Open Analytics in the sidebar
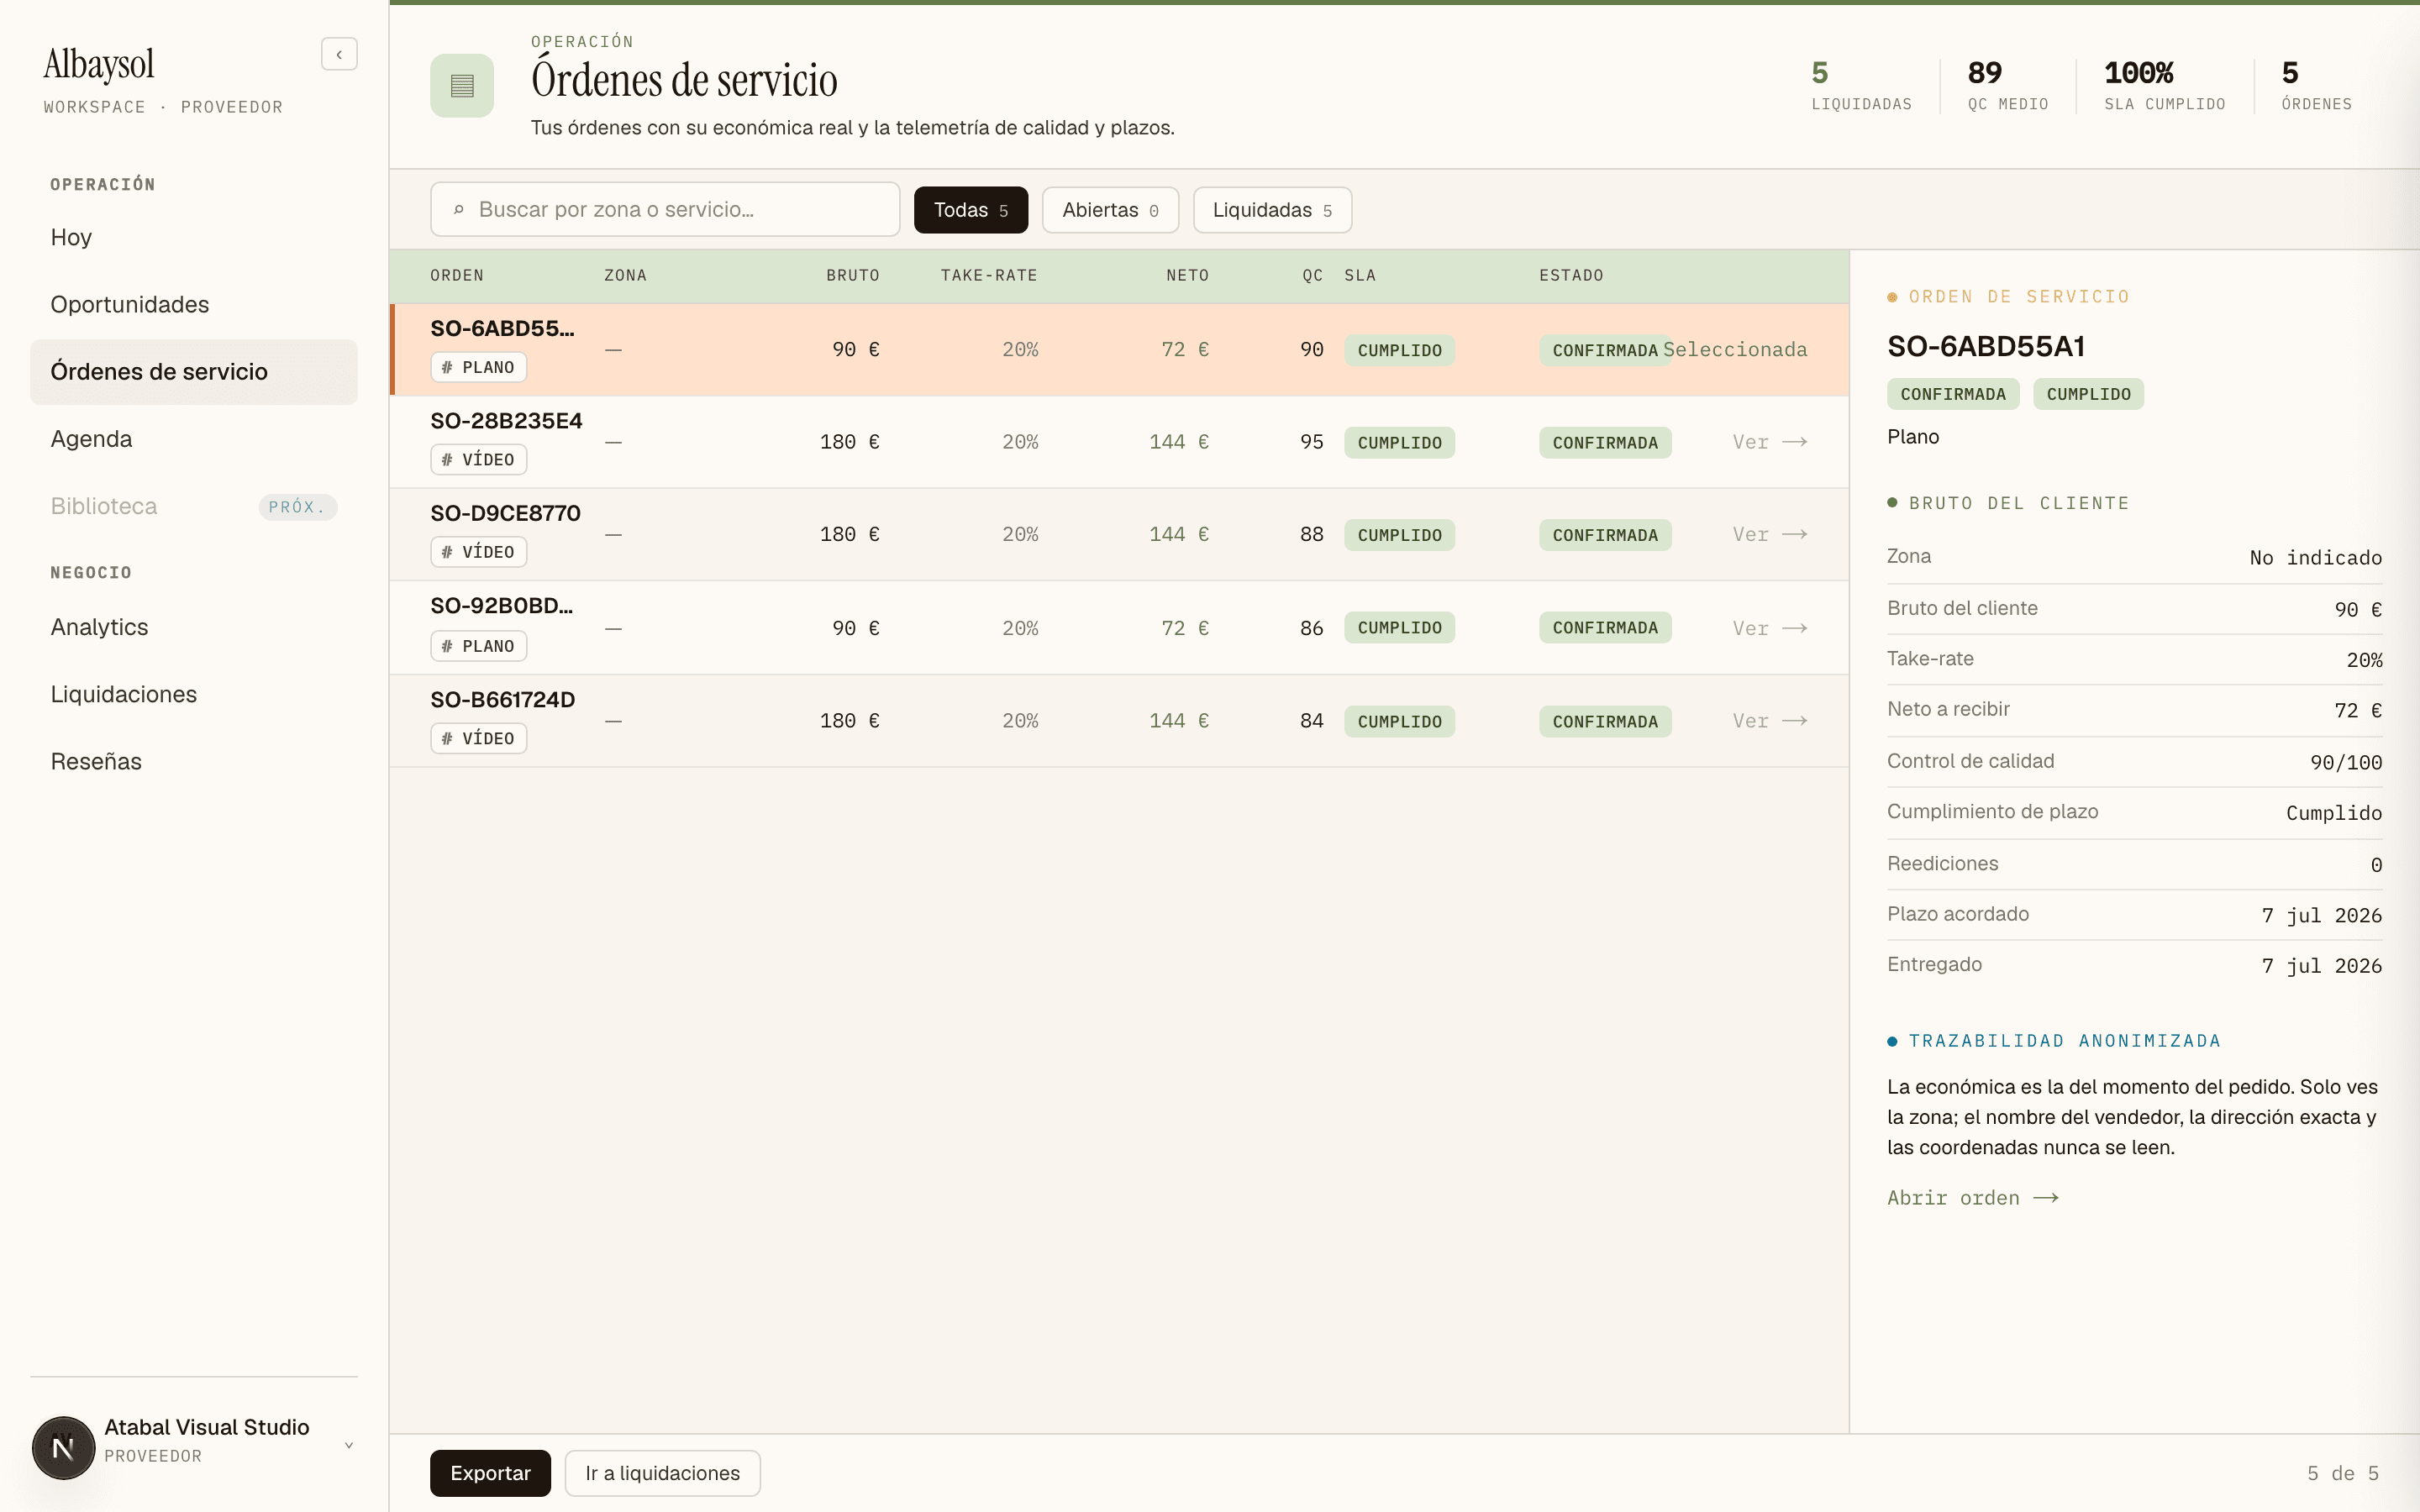 tap(194, 627)
